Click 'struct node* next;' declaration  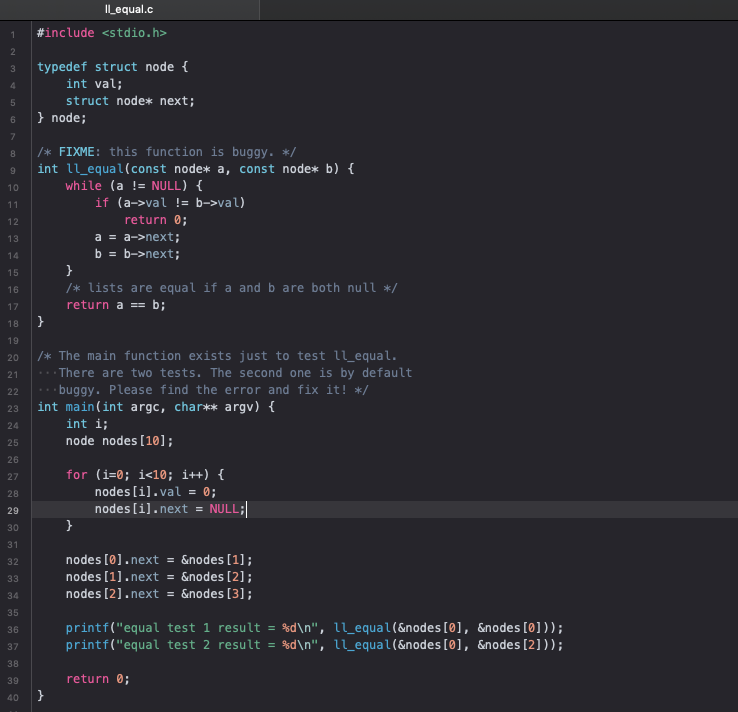tap(130, 101)
